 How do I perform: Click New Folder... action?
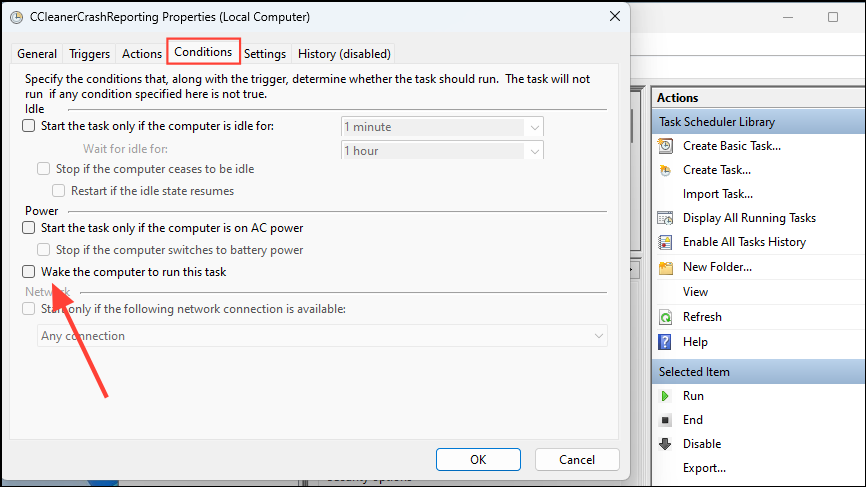(x=717, y=267)
